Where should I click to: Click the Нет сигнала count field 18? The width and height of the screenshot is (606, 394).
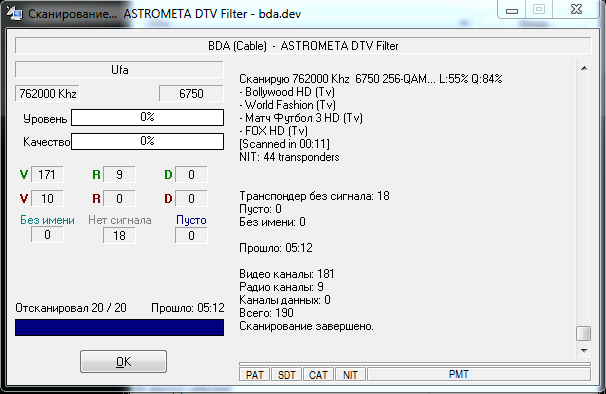pos(119,235)
